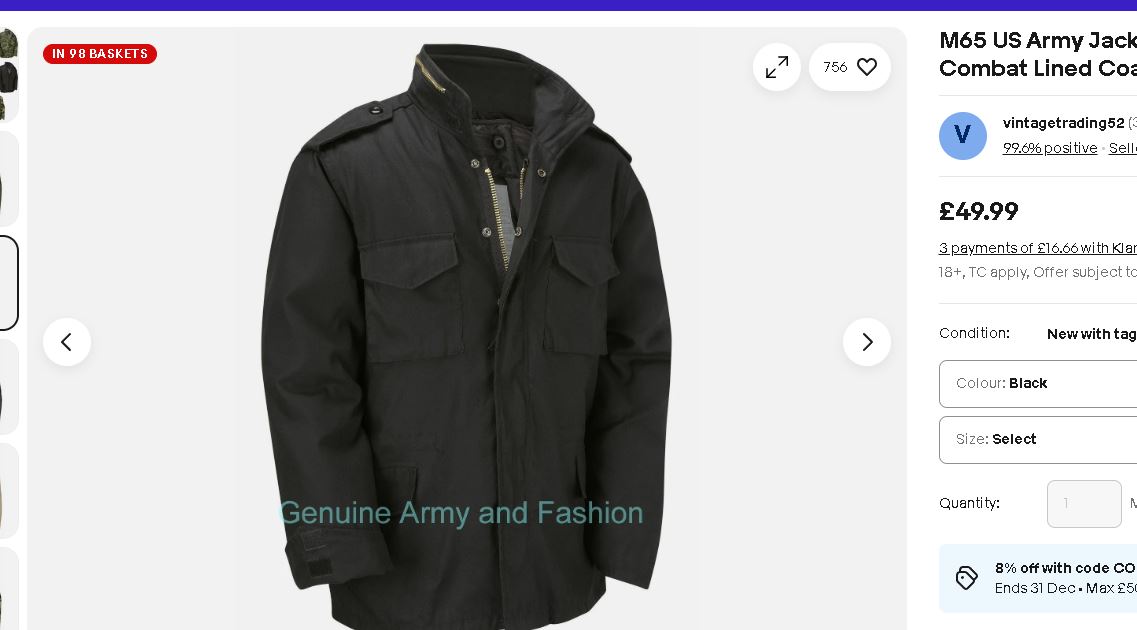Expand the product image to full screen

point(777,67)
